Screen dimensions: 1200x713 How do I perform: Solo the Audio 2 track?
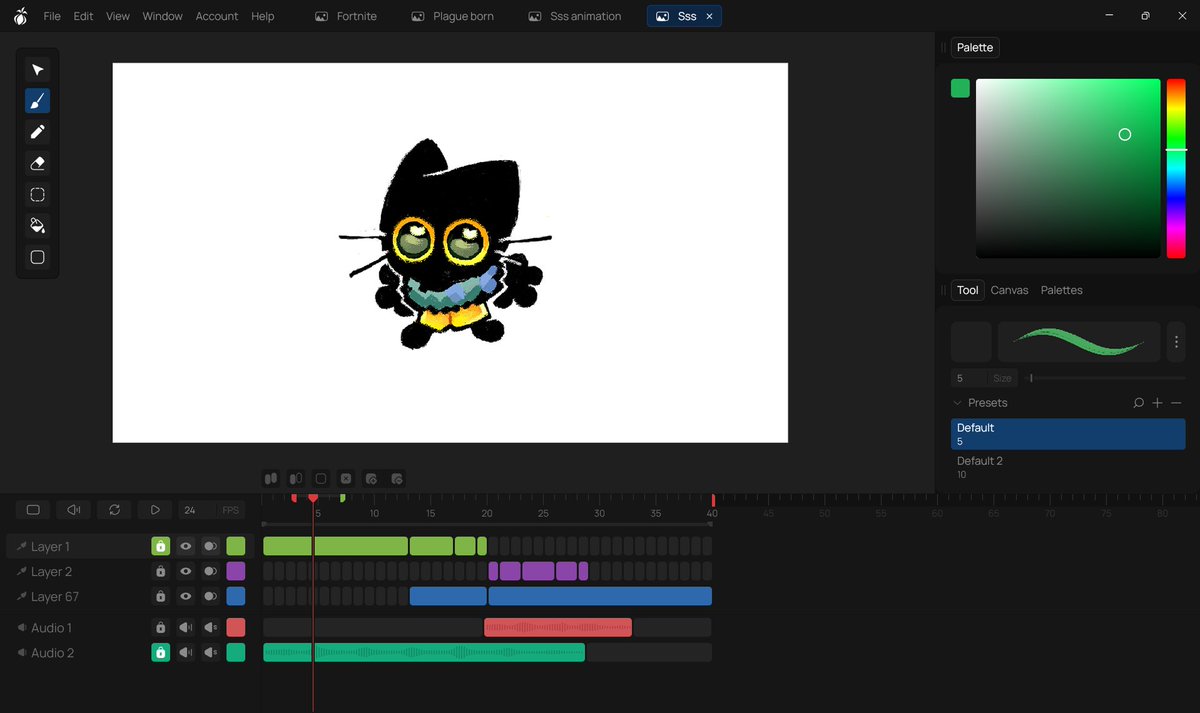(210, 653)
